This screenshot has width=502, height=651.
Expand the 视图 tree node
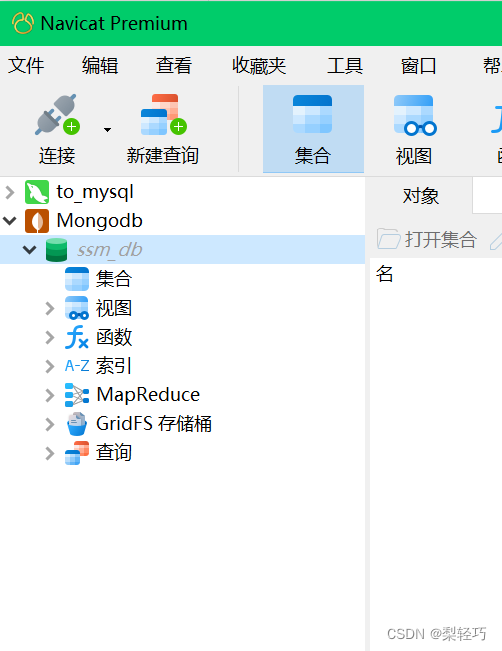50,308
